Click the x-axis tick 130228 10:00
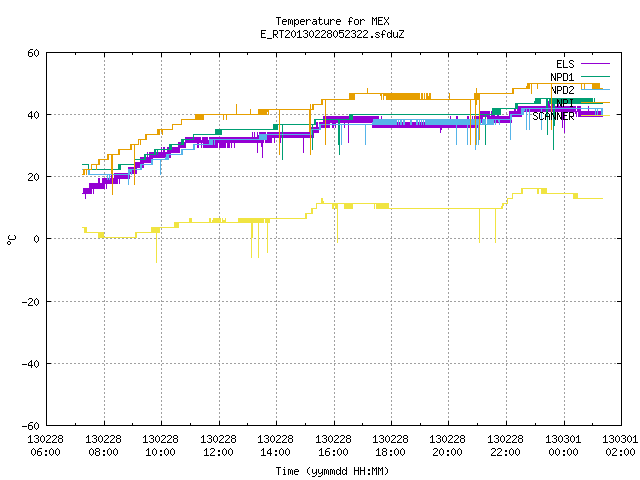 160,445
